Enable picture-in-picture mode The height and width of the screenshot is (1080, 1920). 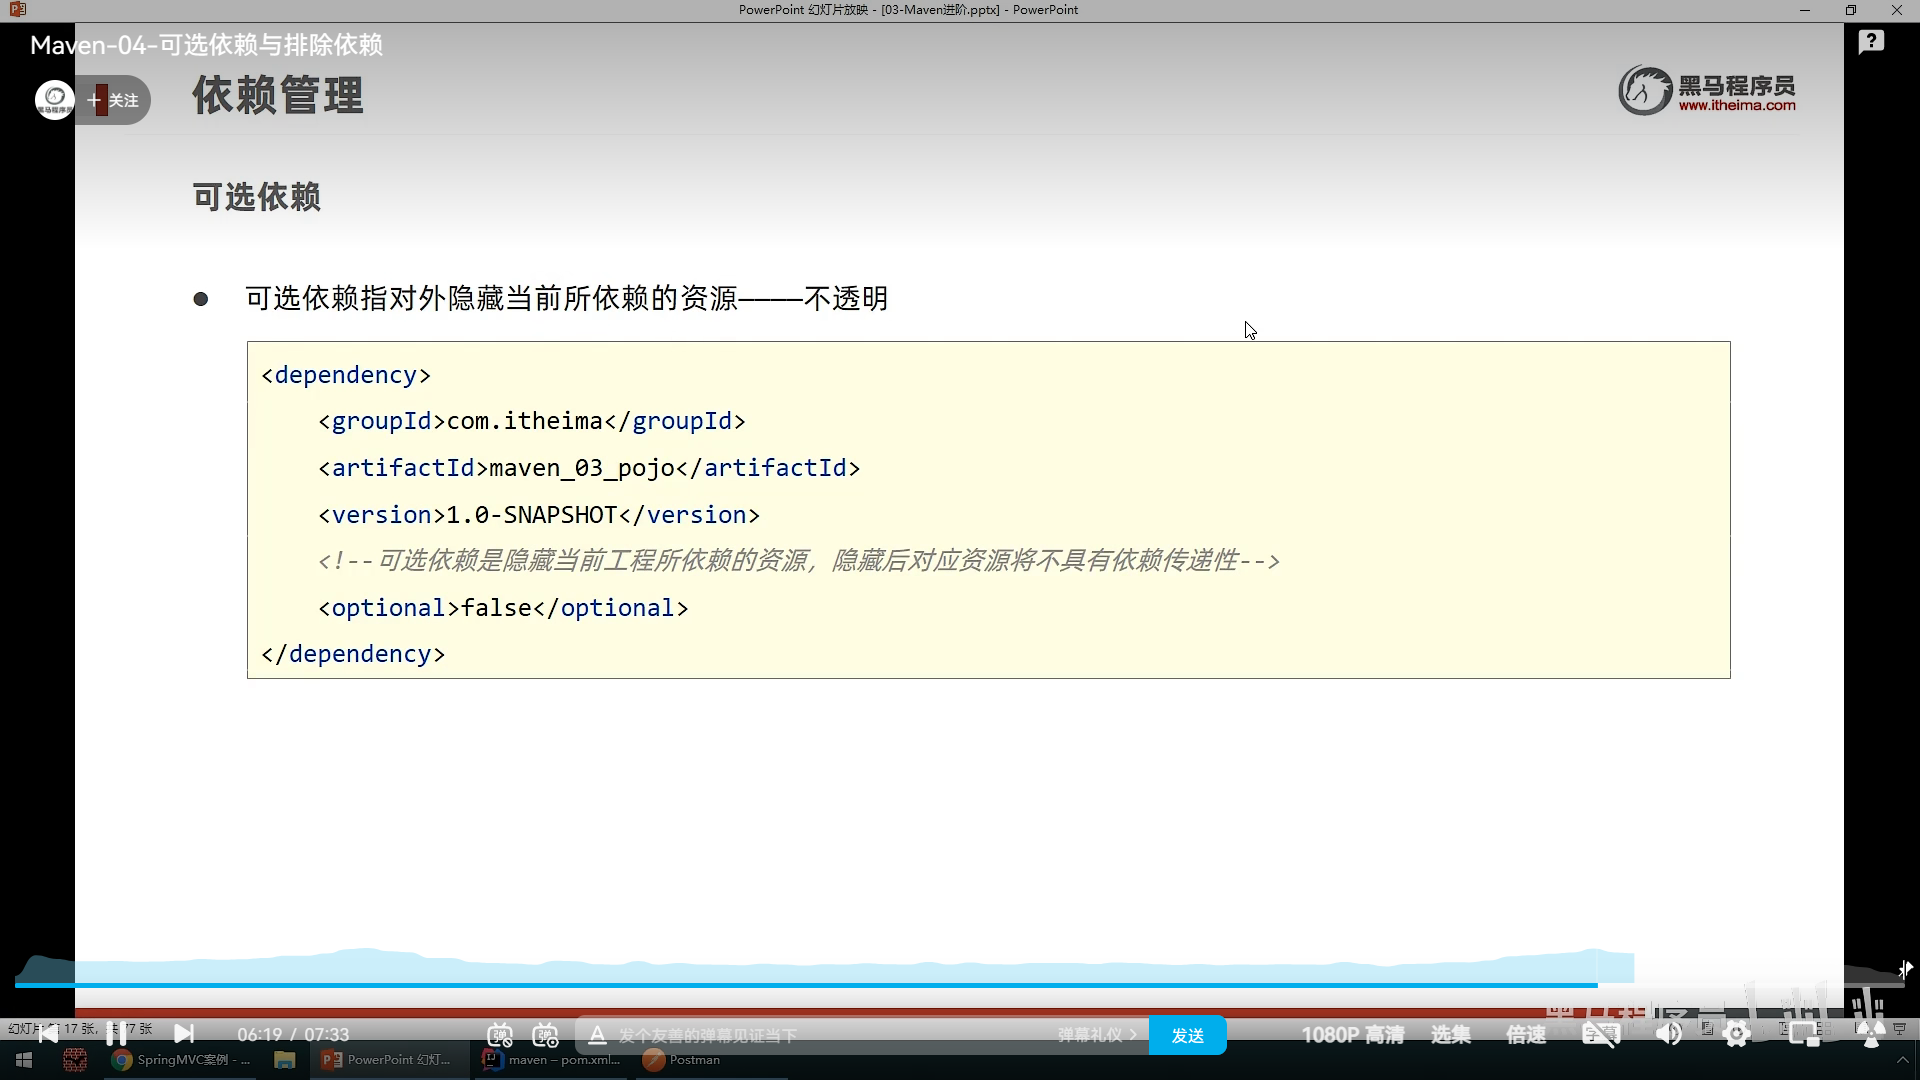tap(1803, 1035)
